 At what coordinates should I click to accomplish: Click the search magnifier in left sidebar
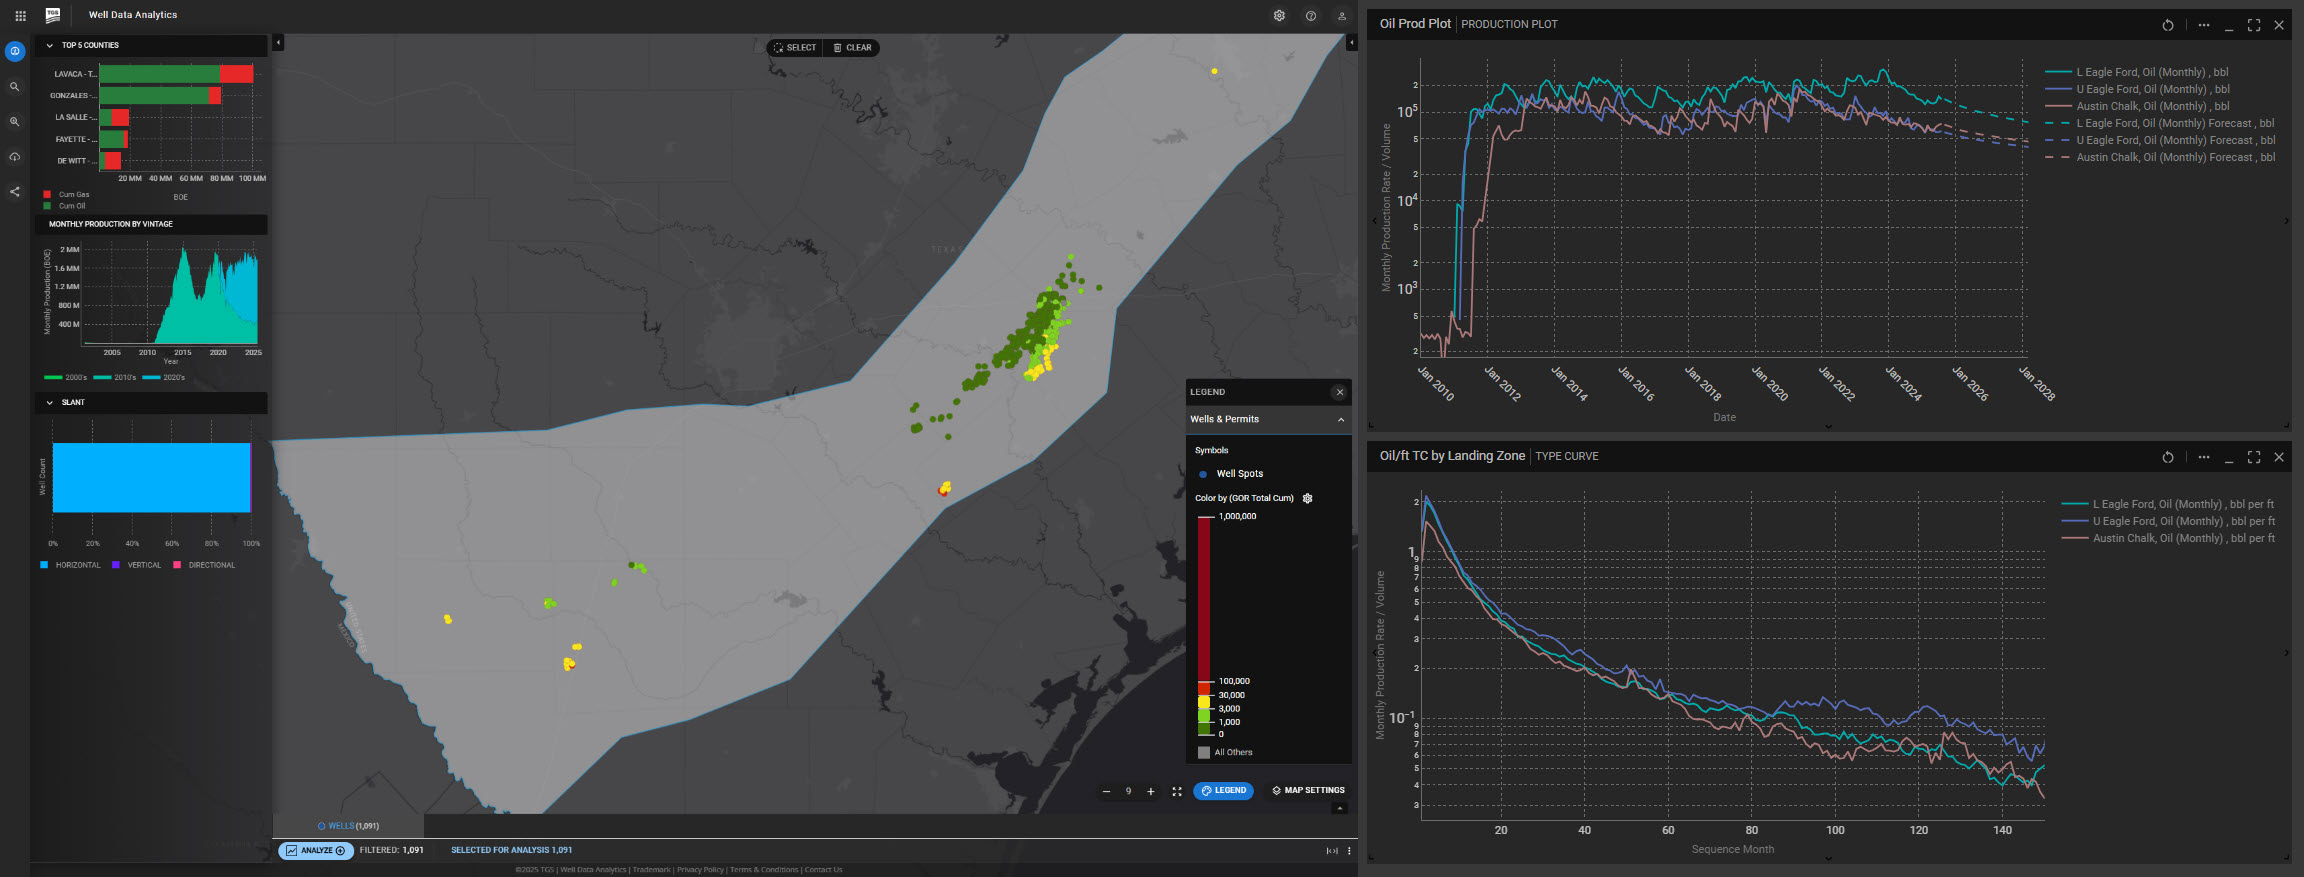(x=15, y=87)
